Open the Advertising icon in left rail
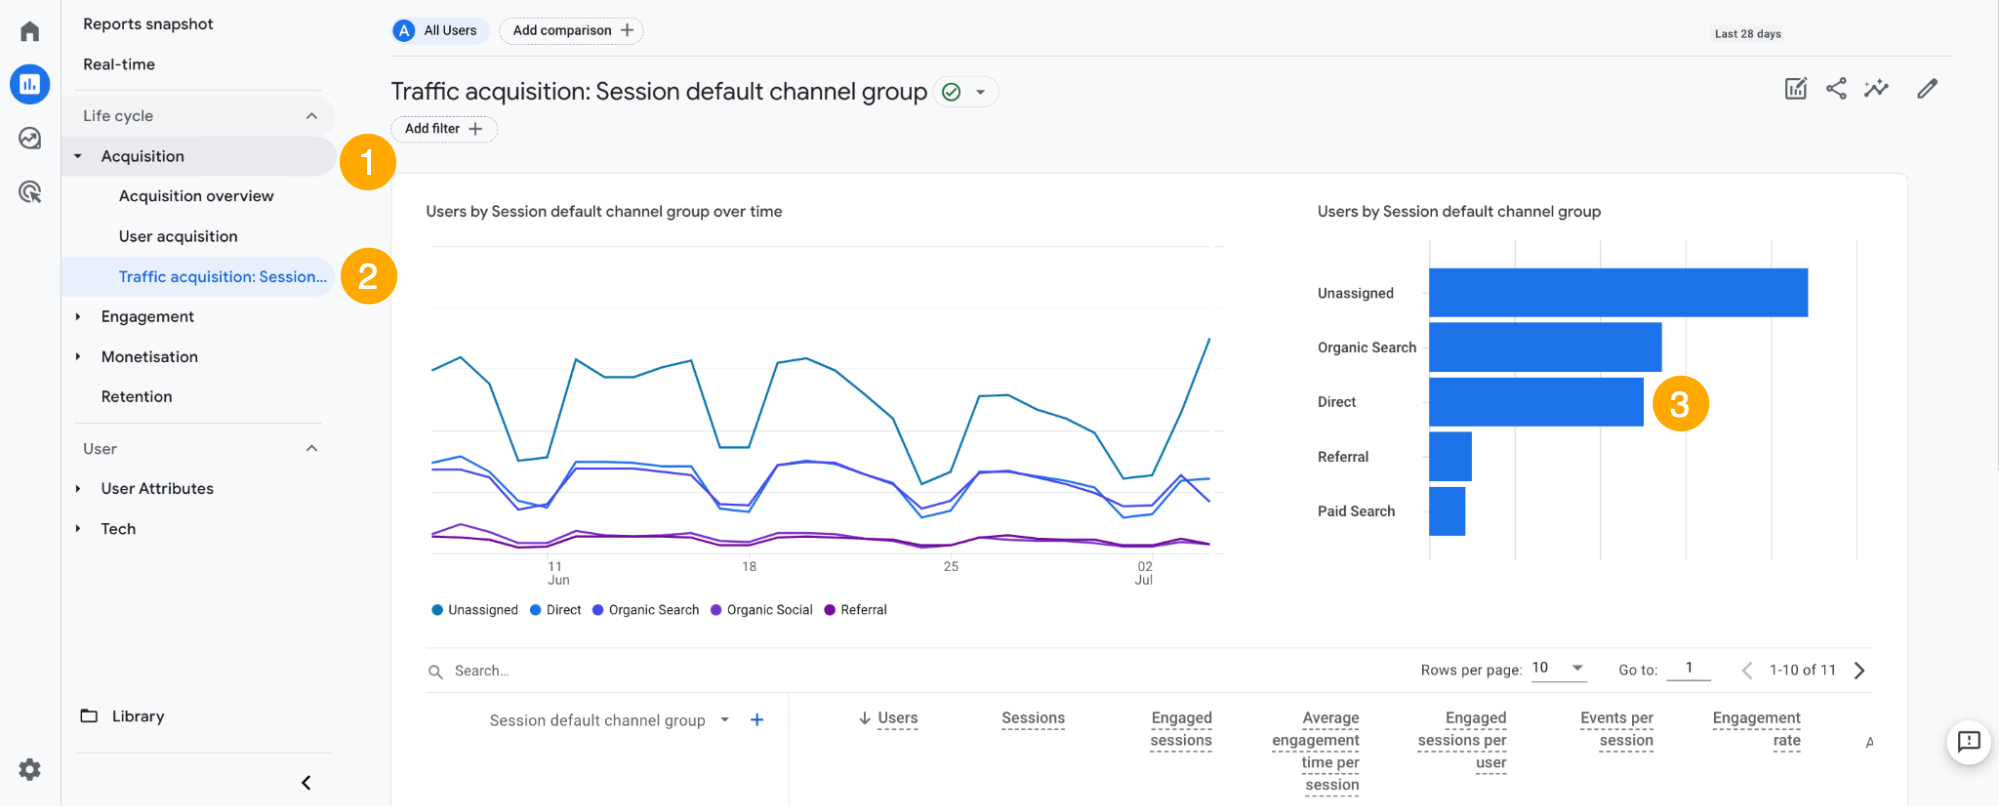 (x=30, y=192)
